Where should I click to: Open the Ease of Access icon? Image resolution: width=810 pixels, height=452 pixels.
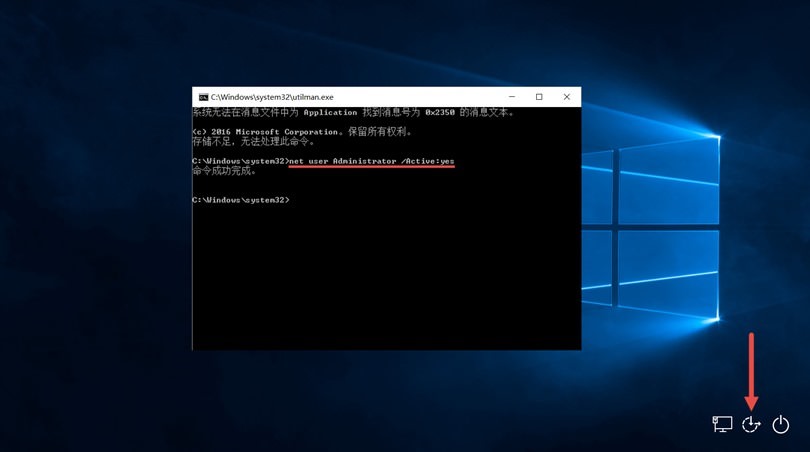pyautogui.click(x=751, y=424)
